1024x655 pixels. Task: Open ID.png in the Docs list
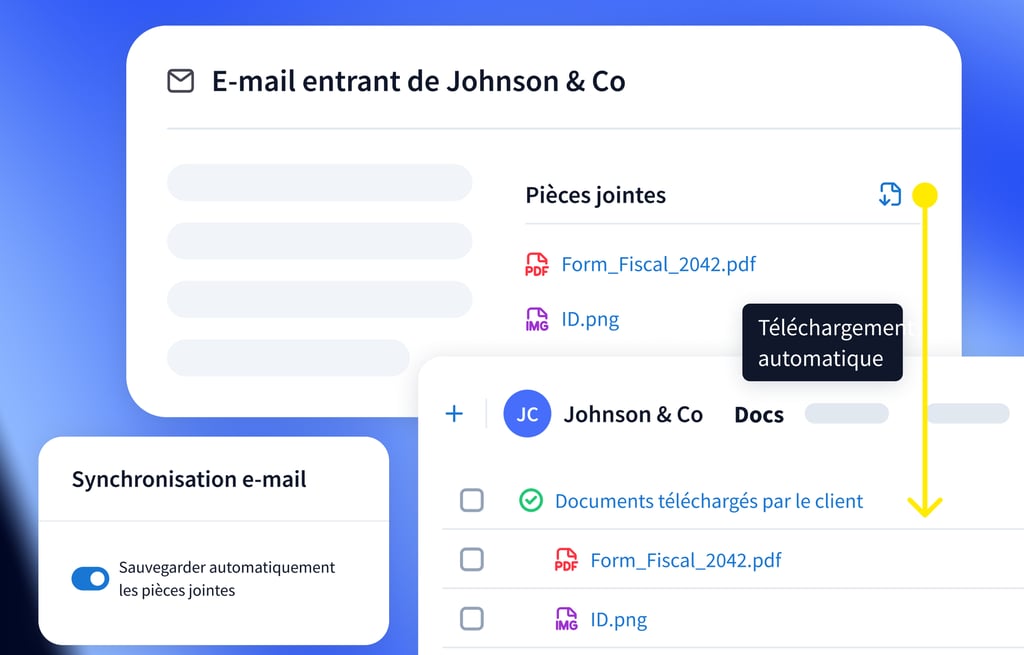coord(618,619)
